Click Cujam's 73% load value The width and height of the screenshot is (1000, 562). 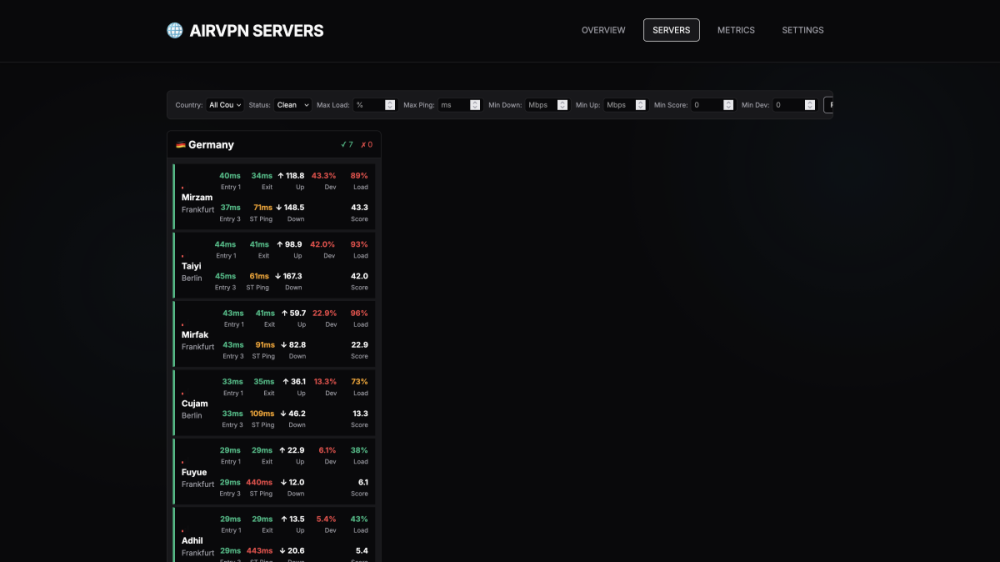(359, 382)
